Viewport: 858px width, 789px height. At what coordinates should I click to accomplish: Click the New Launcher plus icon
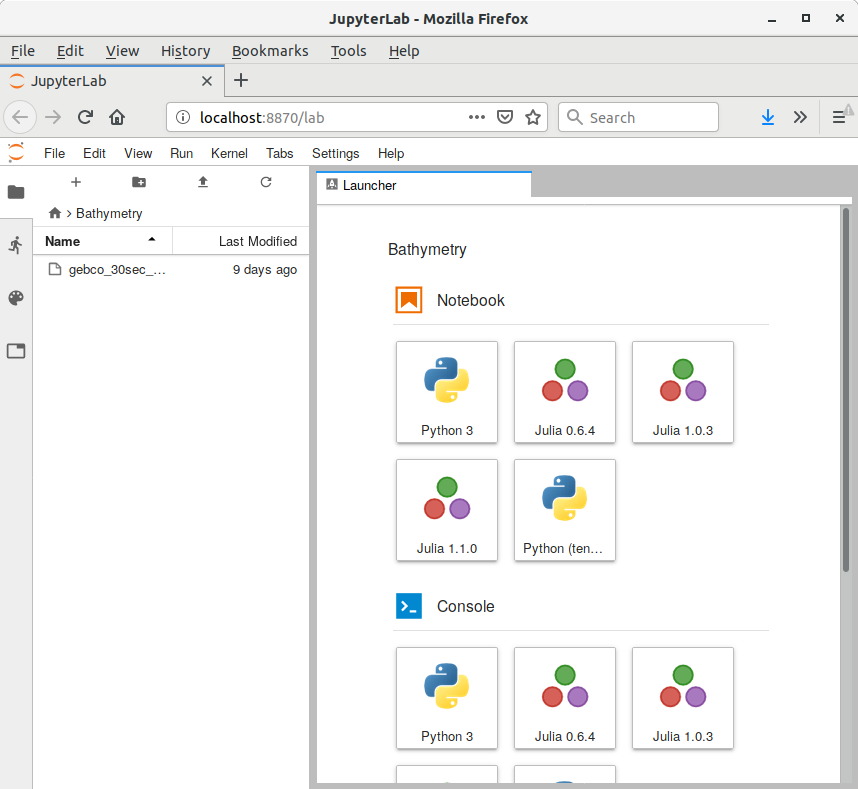tap(75, 182)
